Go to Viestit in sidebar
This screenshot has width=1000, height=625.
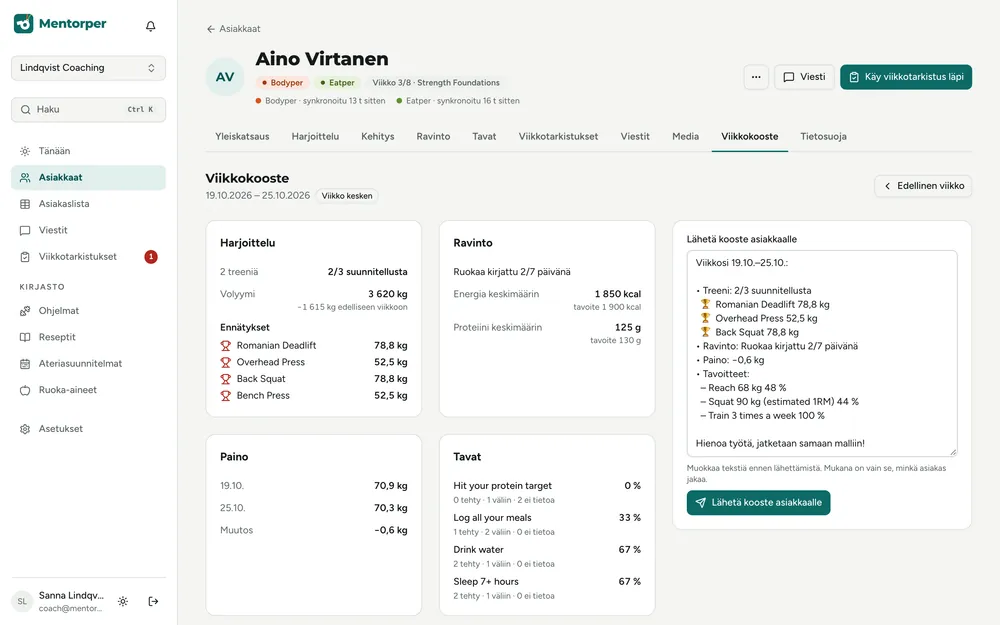click(88, 230)
